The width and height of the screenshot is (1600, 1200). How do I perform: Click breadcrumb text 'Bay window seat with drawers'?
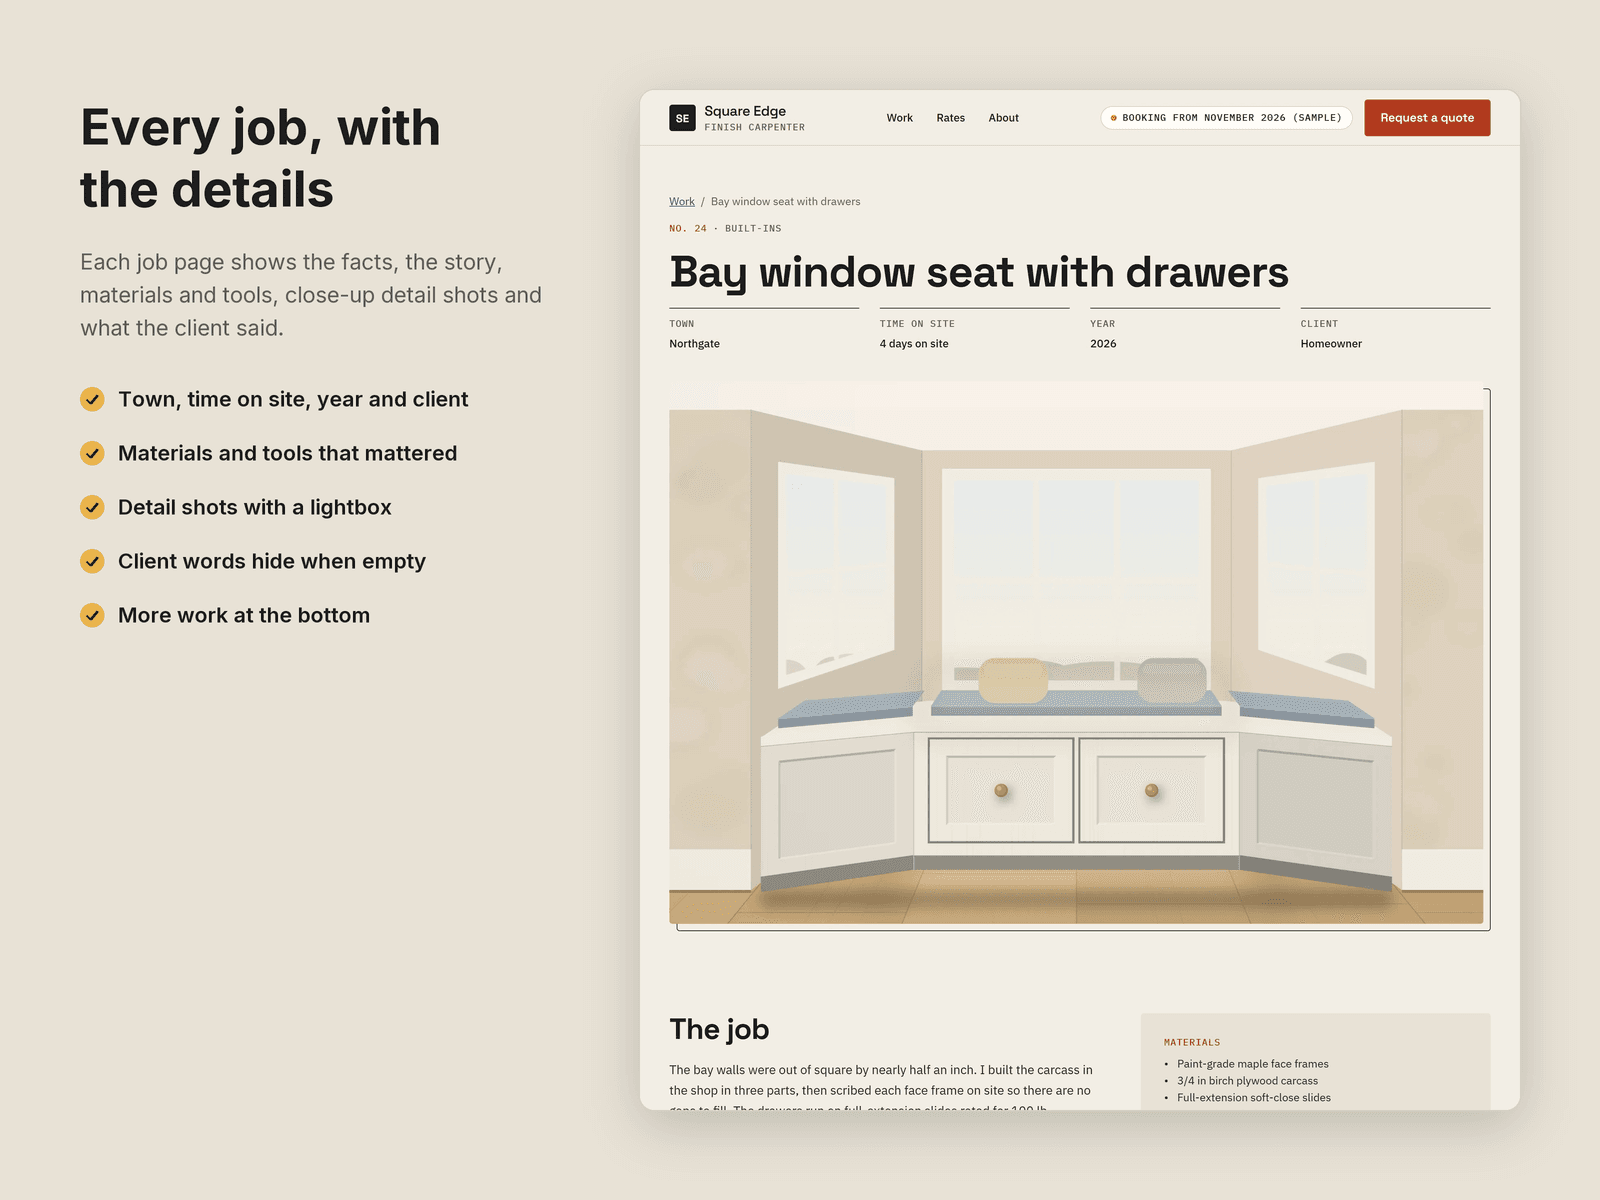[x=785, y=202]
